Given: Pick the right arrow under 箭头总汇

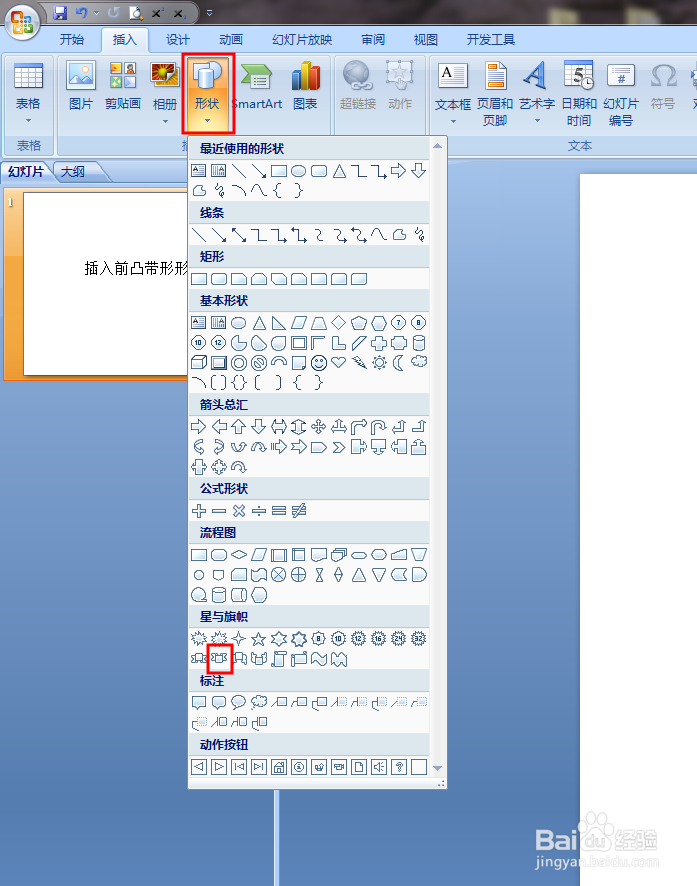Looking at the screenshot, I should [x=199, y=427].
